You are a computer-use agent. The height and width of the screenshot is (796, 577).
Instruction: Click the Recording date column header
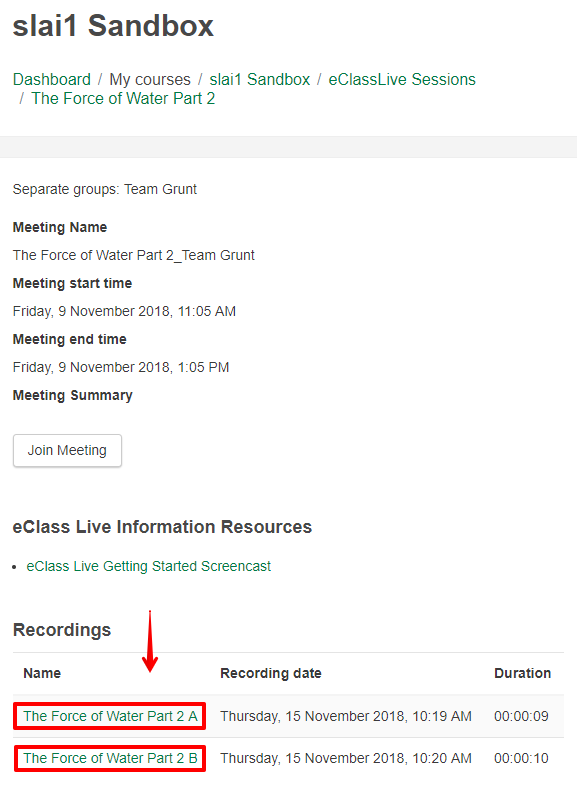coord(270,673)
